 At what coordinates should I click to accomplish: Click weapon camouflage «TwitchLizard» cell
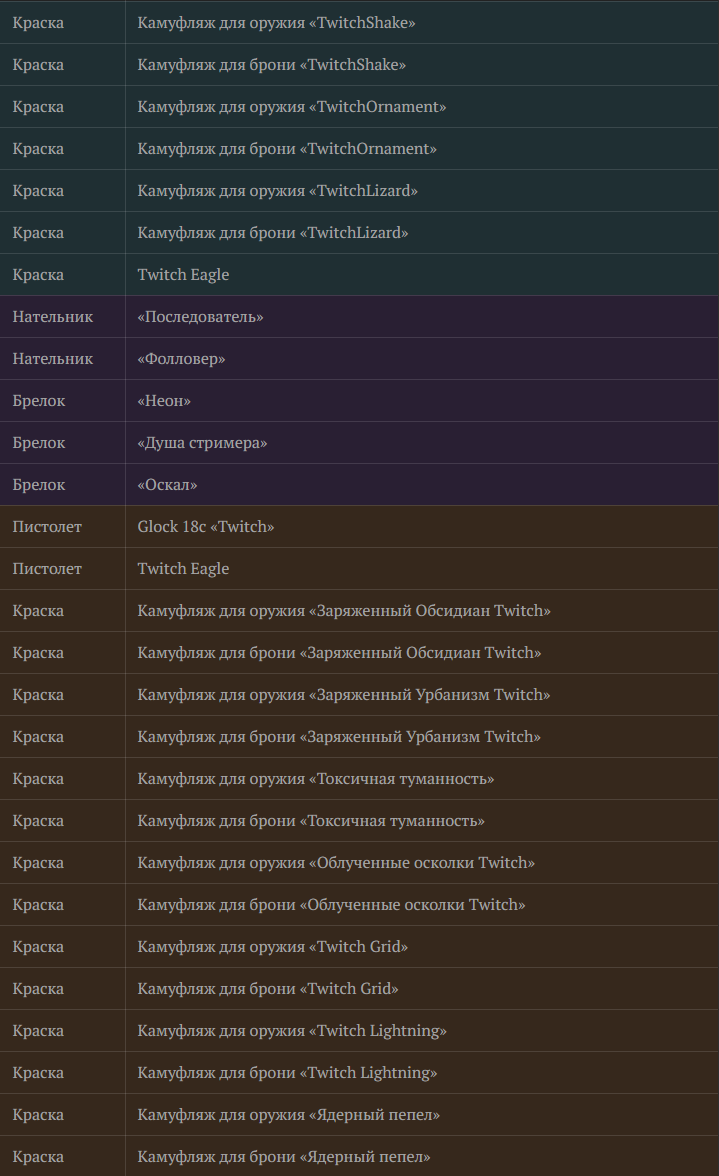422,190
